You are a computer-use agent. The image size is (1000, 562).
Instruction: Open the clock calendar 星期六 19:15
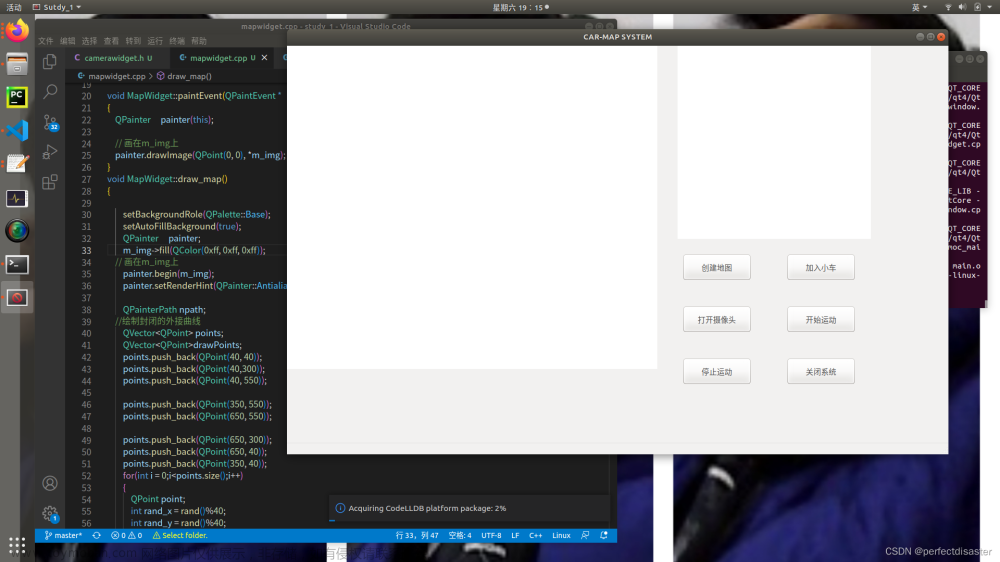tap(518, 7)
